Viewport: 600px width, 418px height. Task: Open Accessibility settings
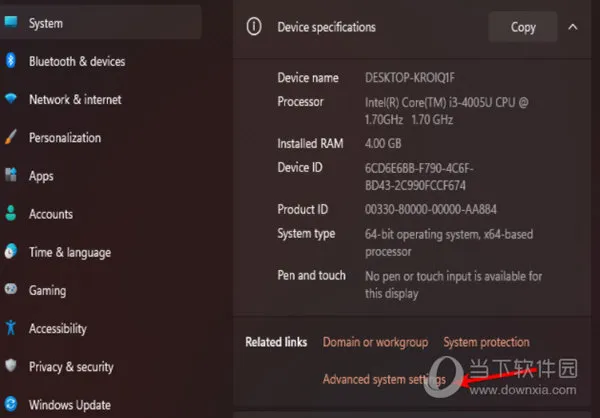58,329
